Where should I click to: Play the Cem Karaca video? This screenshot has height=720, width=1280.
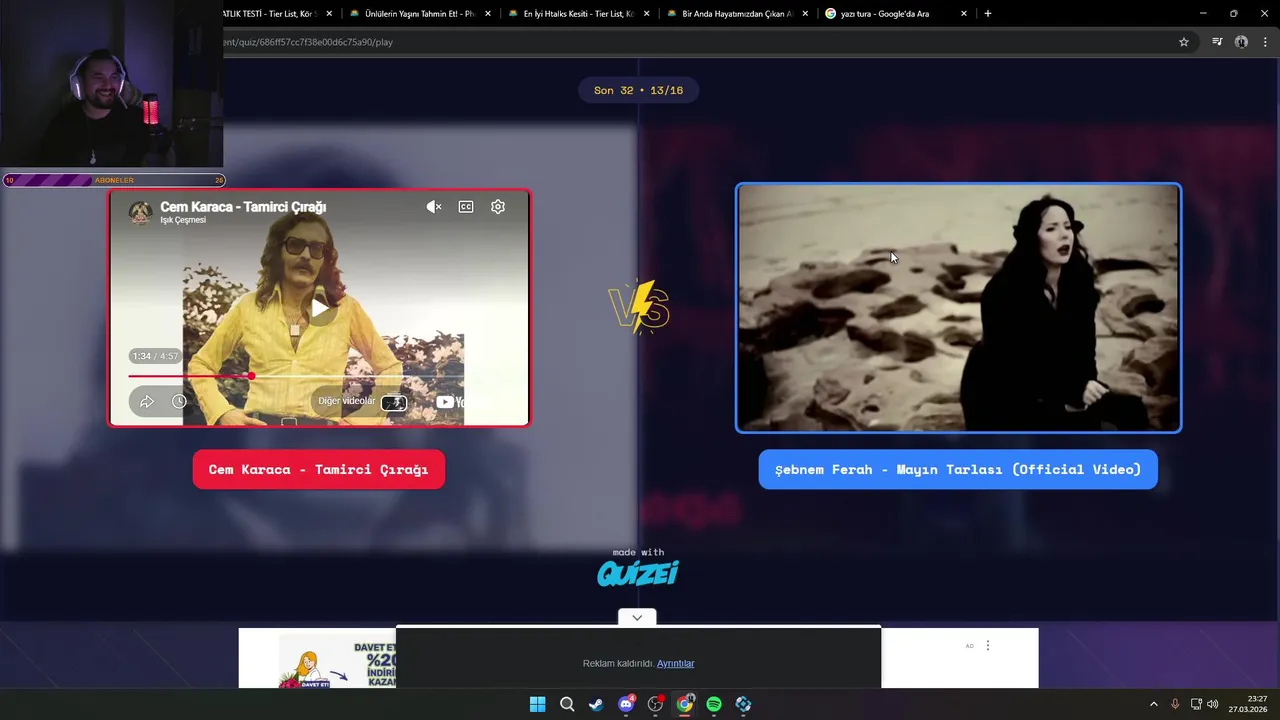click(319, 308)
